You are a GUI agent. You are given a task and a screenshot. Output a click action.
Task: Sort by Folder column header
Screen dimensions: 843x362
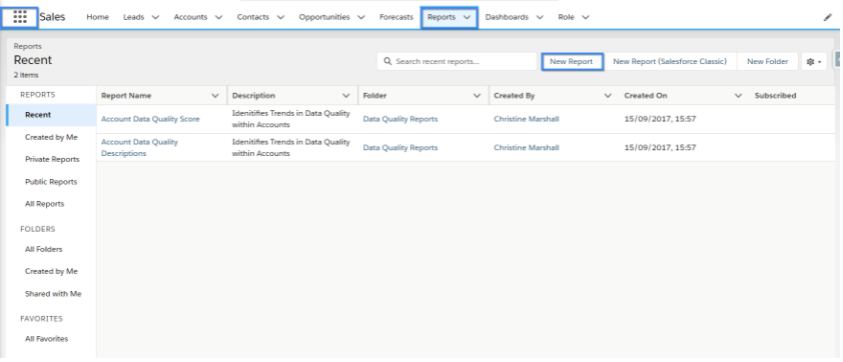375,96
